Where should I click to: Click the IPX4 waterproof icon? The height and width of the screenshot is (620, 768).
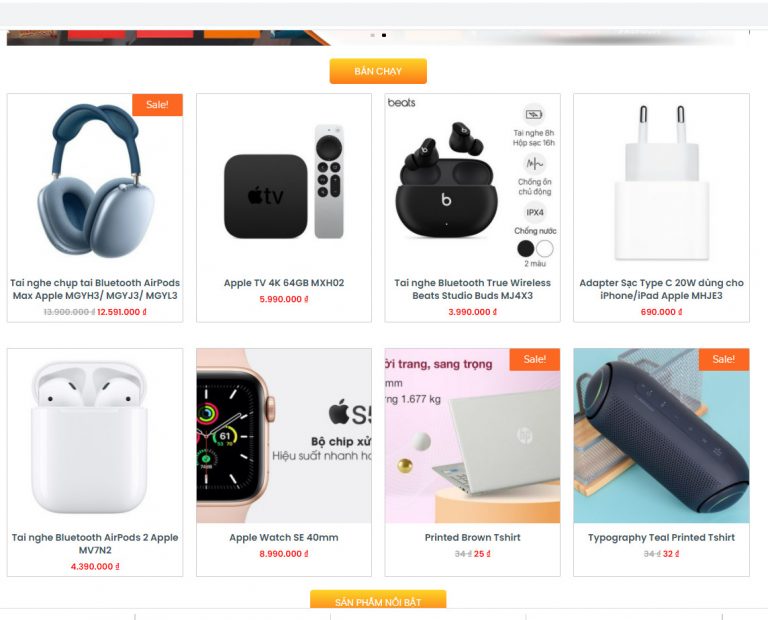point(535,213)
